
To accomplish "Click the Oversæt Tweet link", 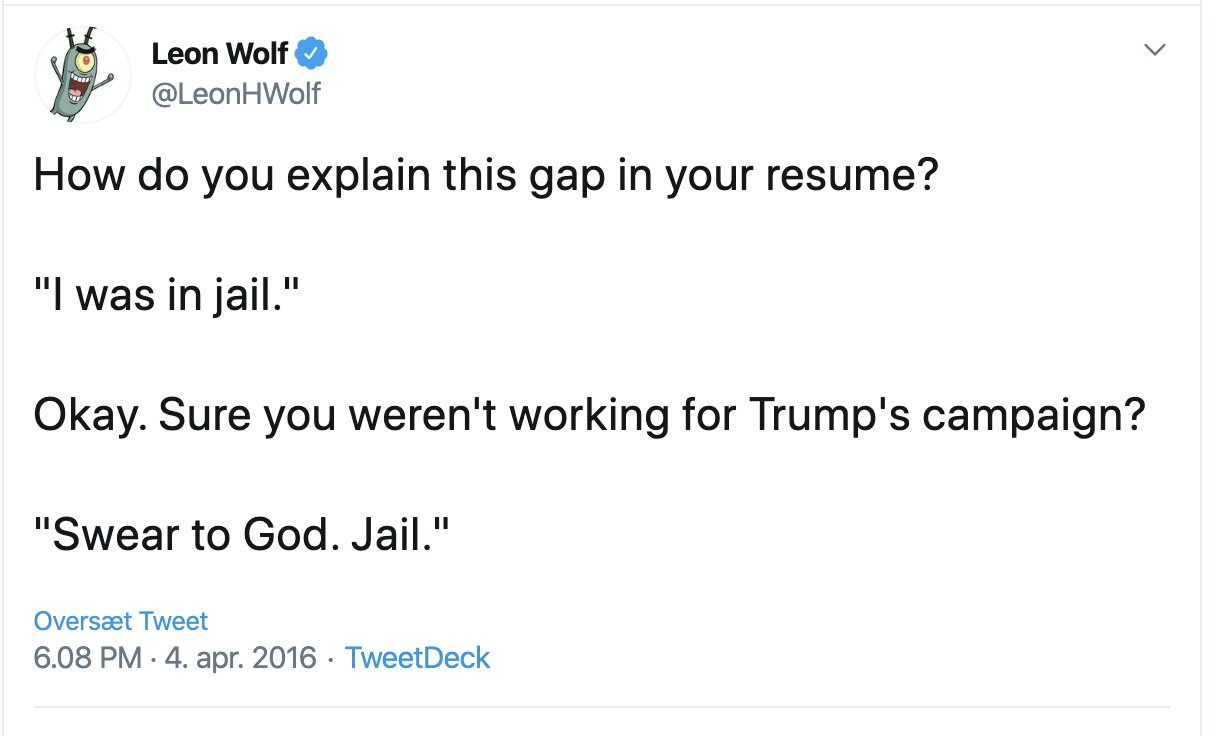I will click(x=121, y=621).
